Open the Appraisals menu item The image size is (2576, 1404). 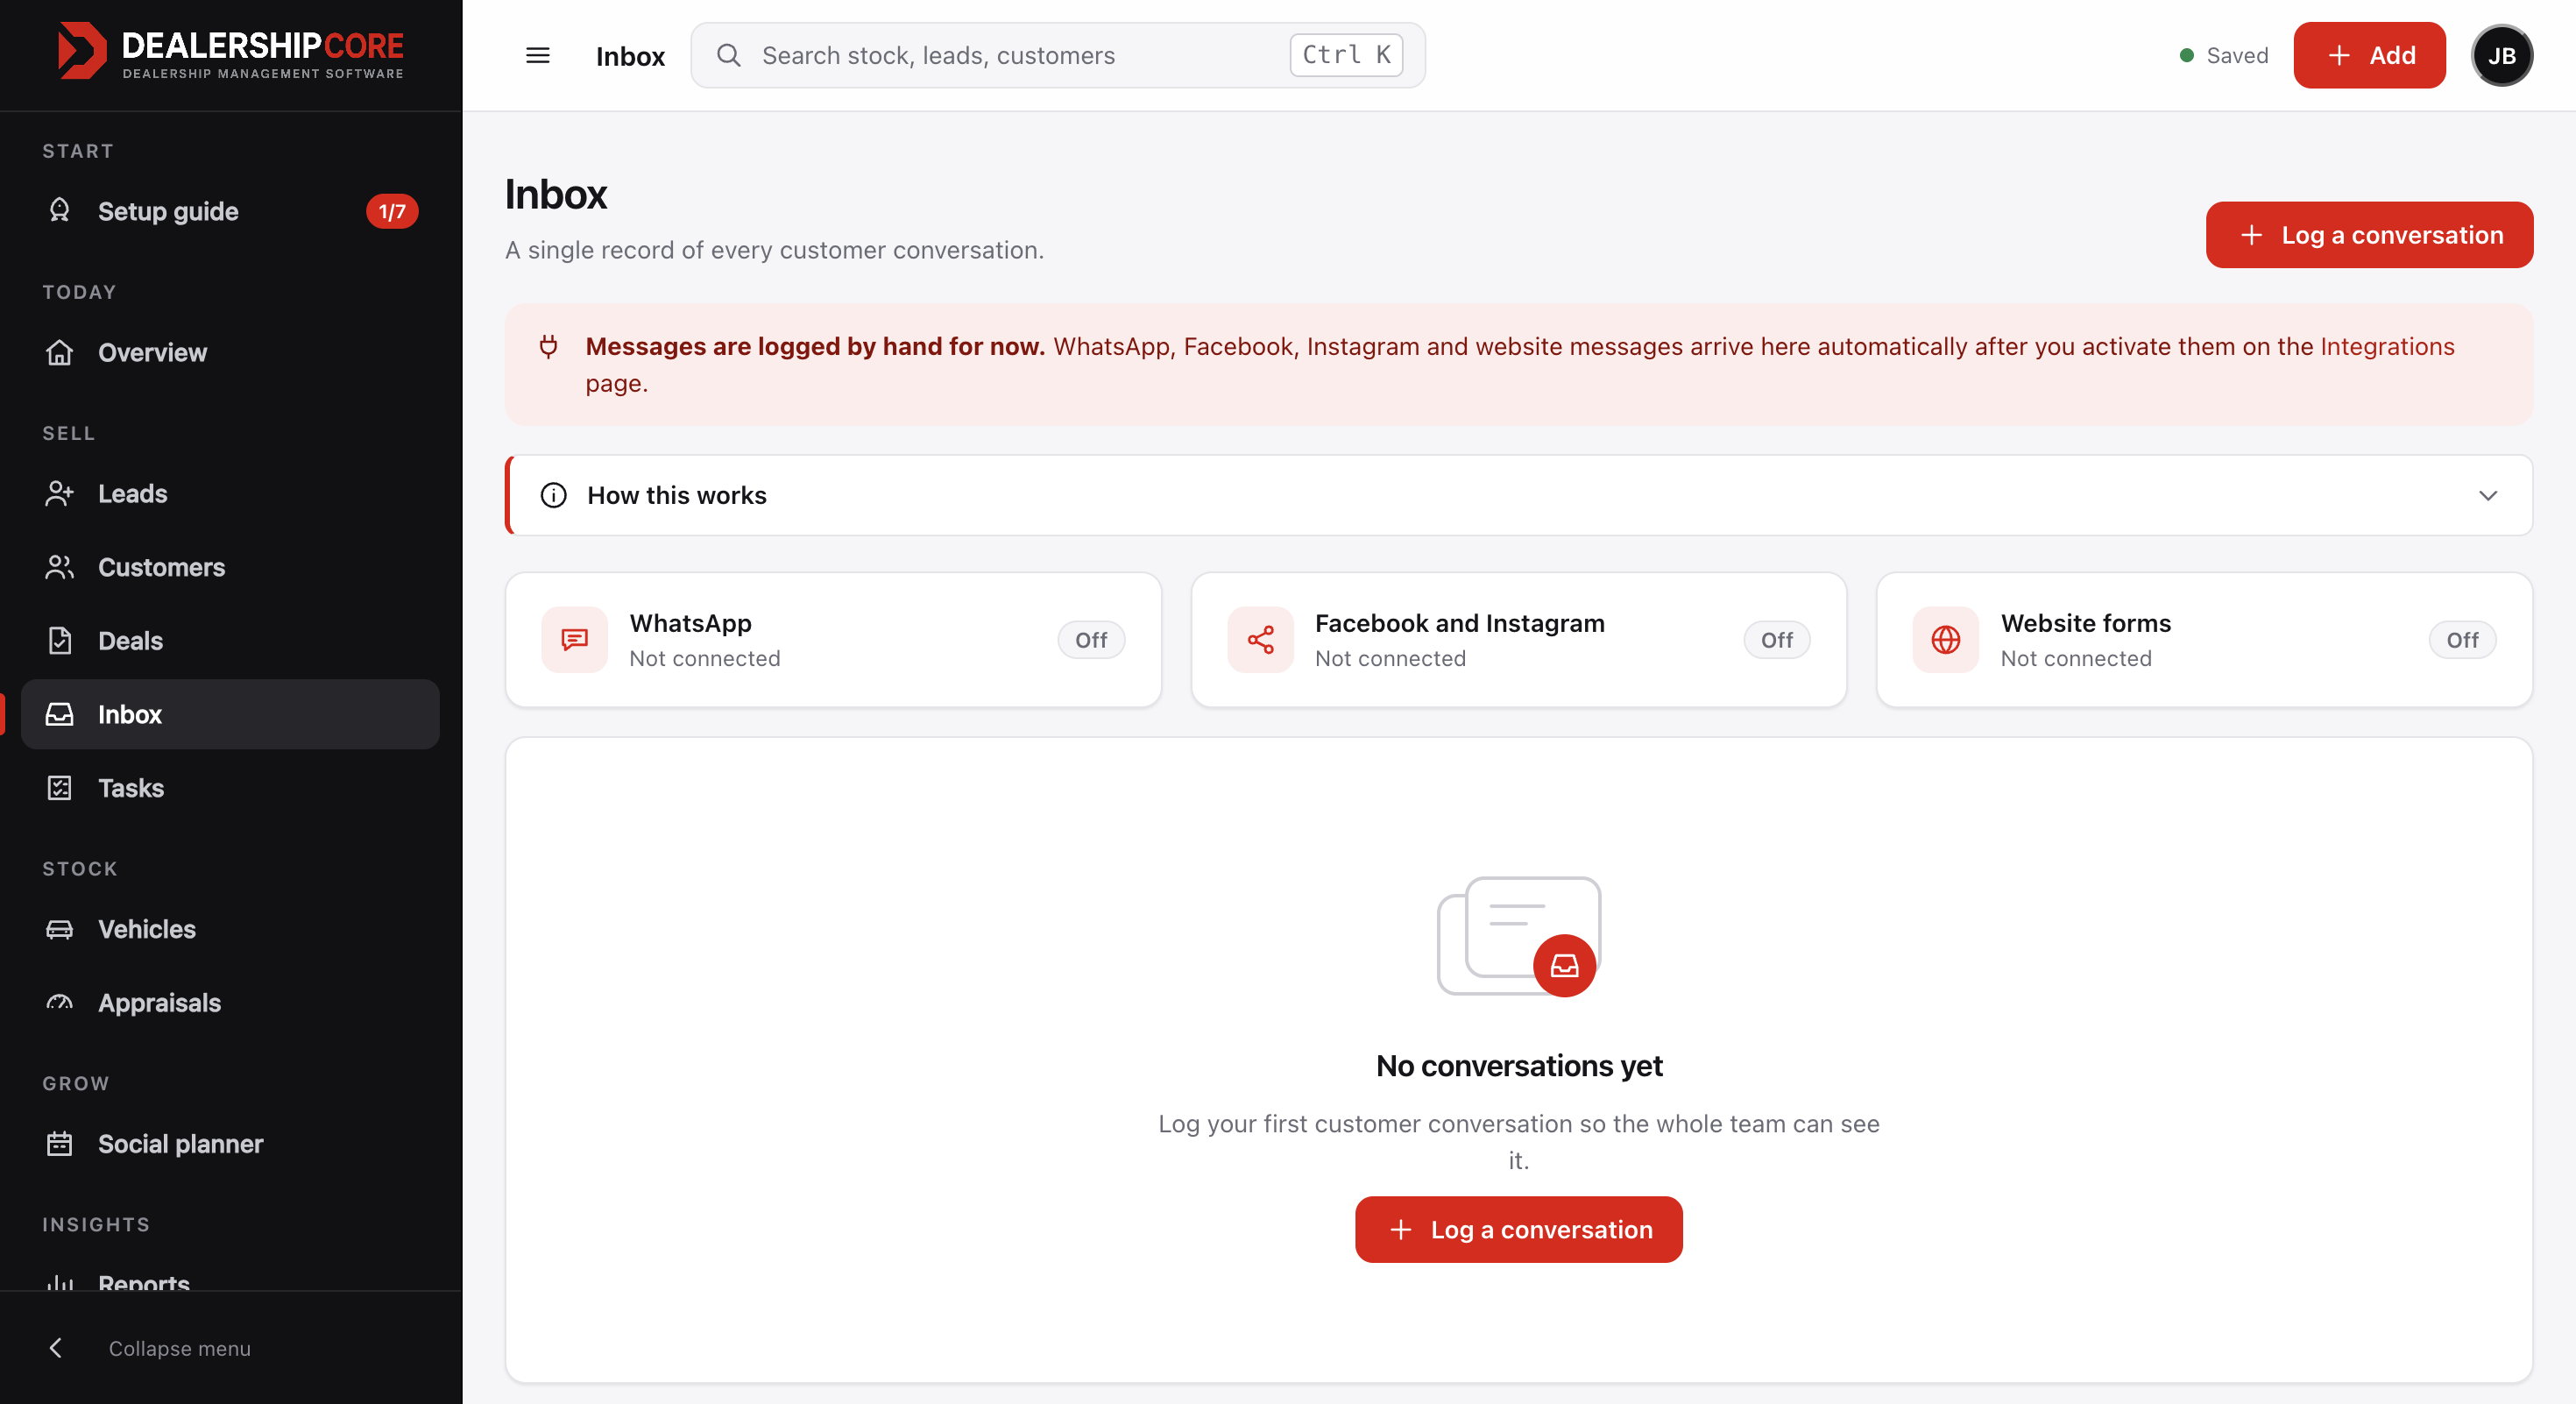click(x=230, y=1002)
